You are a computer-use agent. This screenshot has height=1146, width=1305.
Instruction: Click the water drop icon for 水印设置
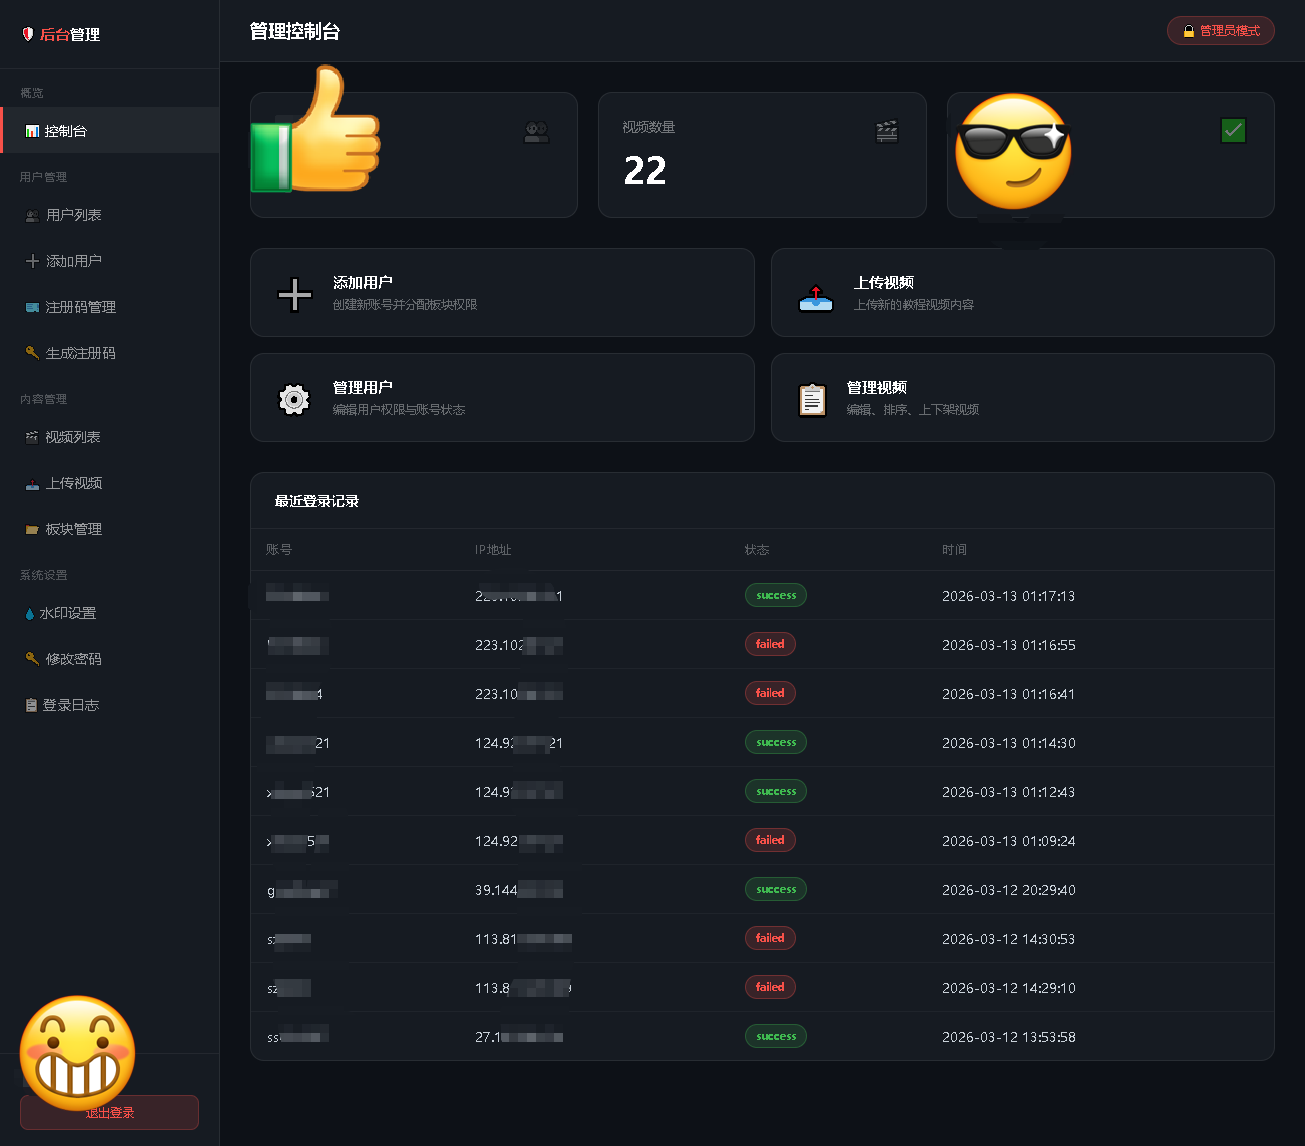[x=29, y=614]
